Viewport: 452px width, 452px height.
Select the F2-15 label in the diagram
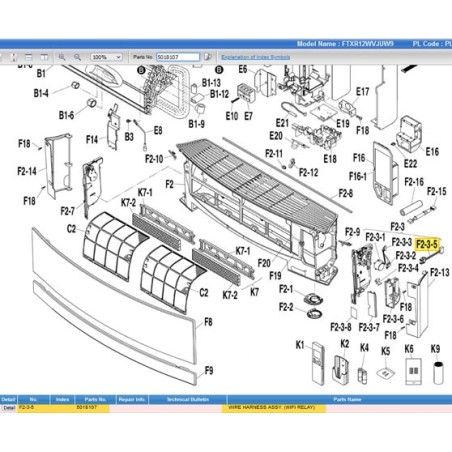point(437,192)
